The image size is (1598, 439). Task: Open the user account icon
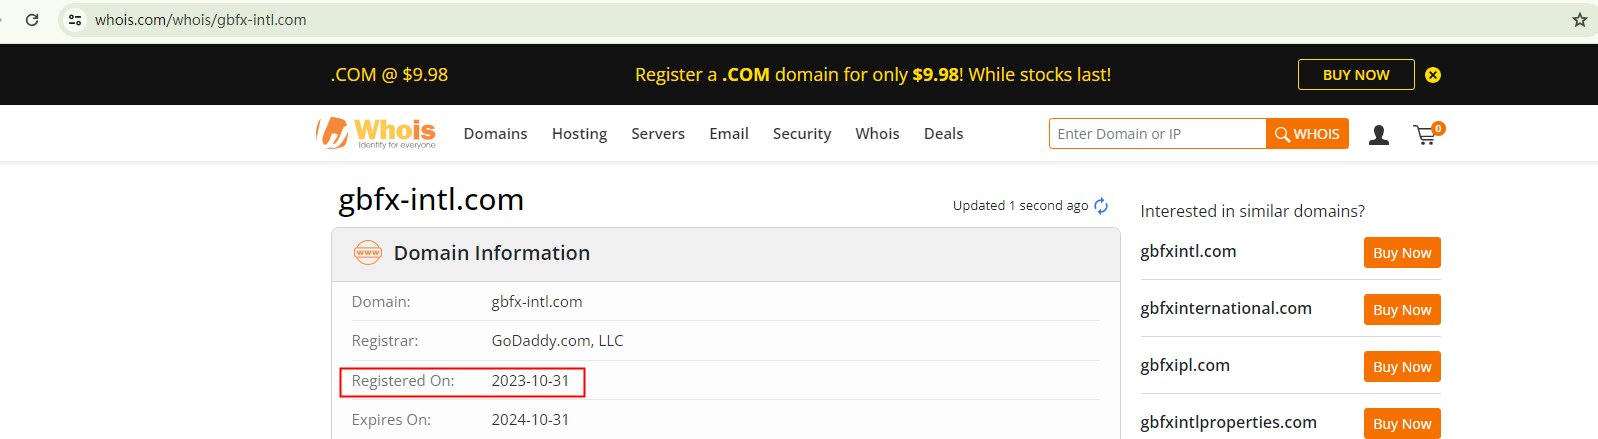click(1379, 135)
